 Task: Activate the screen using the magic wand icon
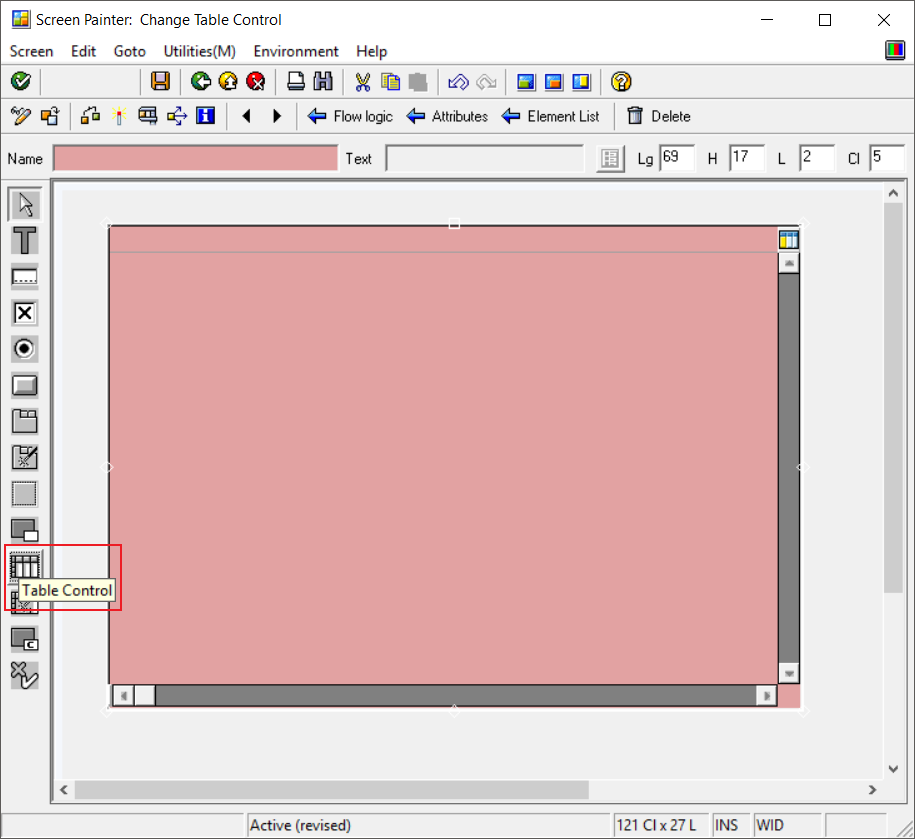pos(119,116)
